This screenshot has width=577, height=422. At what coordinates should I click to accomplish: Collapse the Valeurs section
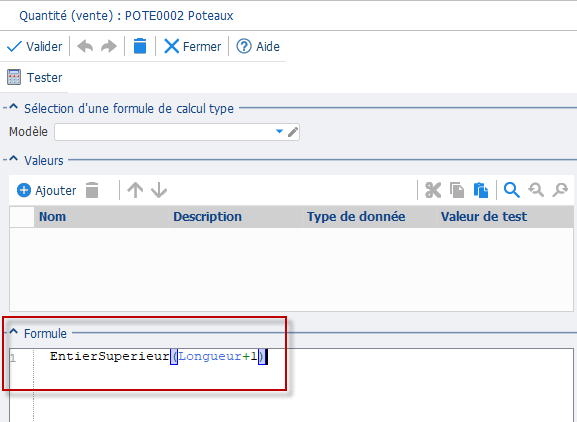pos(14,159)
